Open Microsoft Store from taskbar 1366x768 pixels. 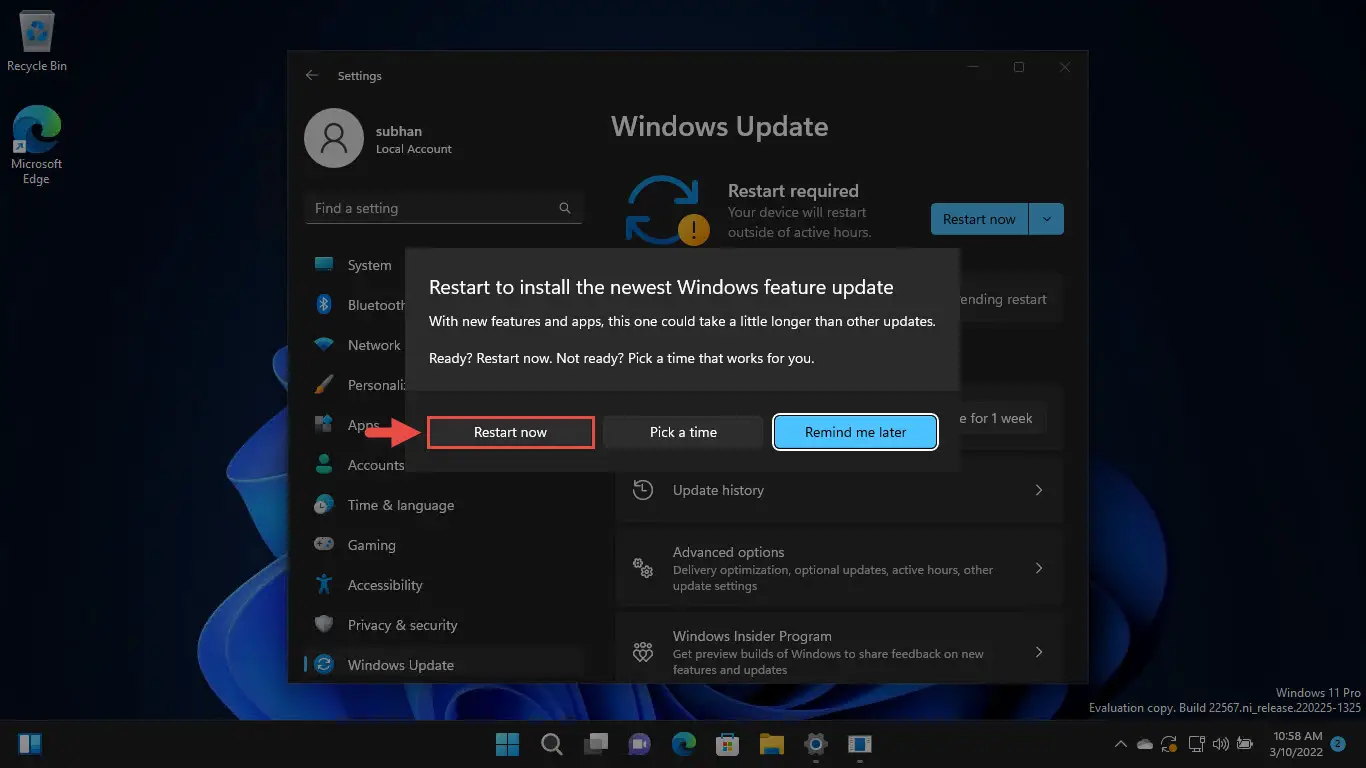point(727,744)
